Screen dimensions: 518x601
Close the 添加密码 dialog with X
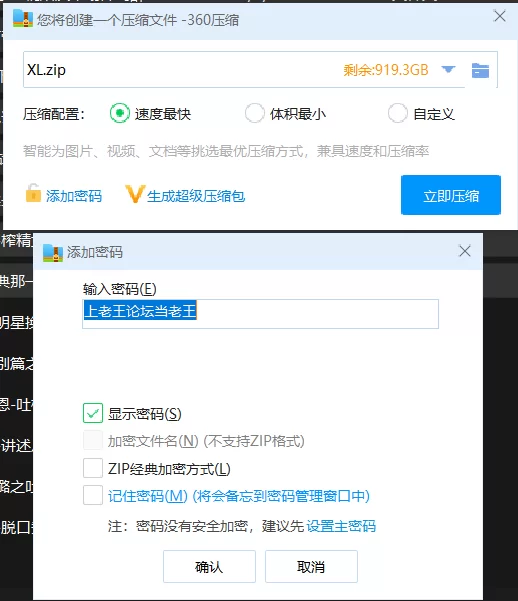tap(465, 251)
